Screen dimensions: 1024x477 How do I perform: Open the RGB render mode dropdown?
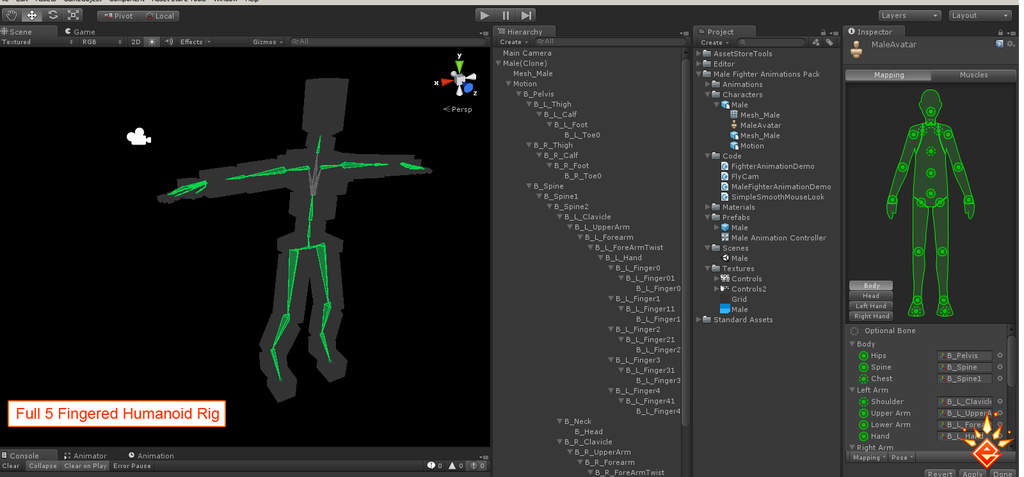tap(101, 42)
